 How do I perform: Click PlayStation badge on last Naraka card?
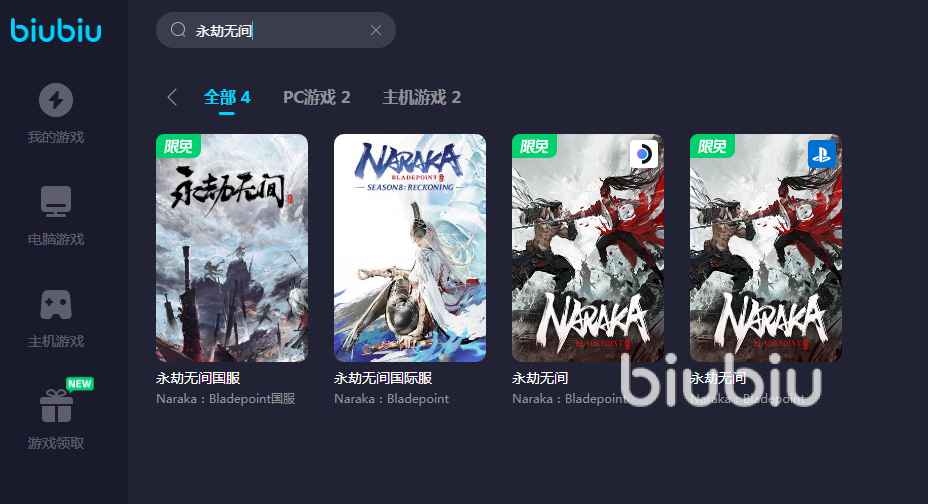tap(821, 154)
